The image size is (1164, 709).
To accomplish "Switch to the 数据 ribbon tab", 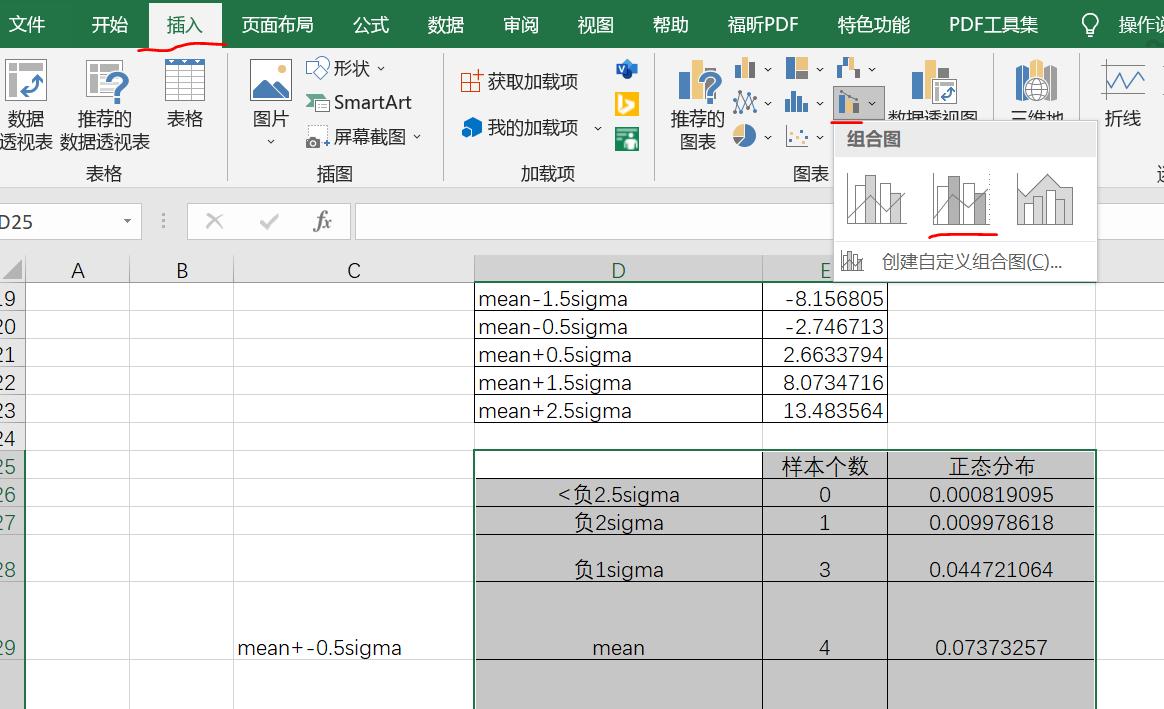I will point(445,24).
